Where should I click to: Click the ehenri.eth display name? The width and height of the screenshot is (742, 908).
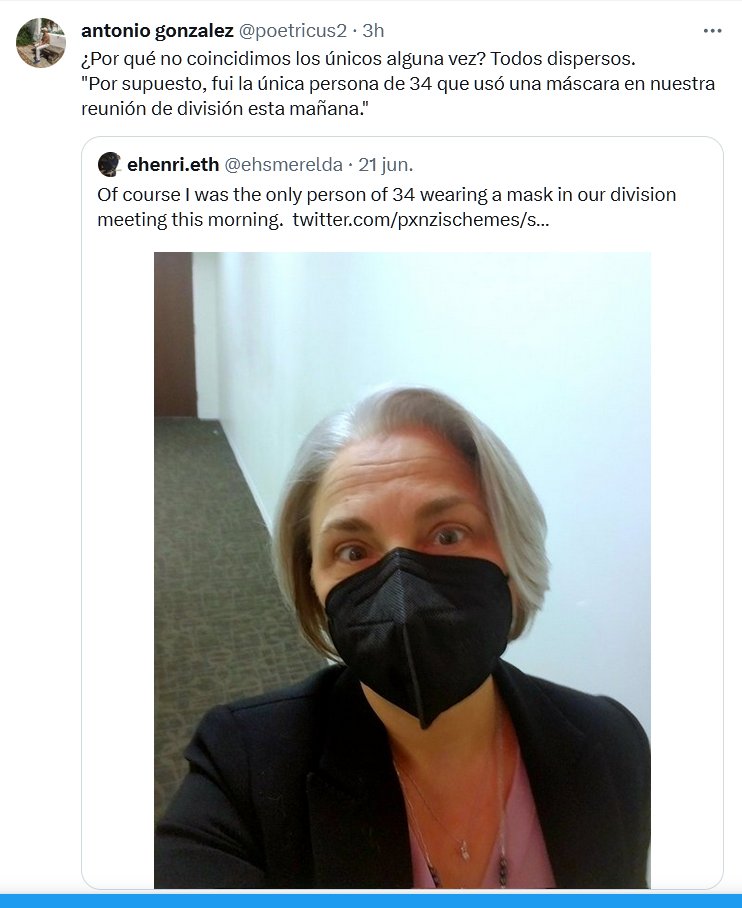tap(173, 165)
